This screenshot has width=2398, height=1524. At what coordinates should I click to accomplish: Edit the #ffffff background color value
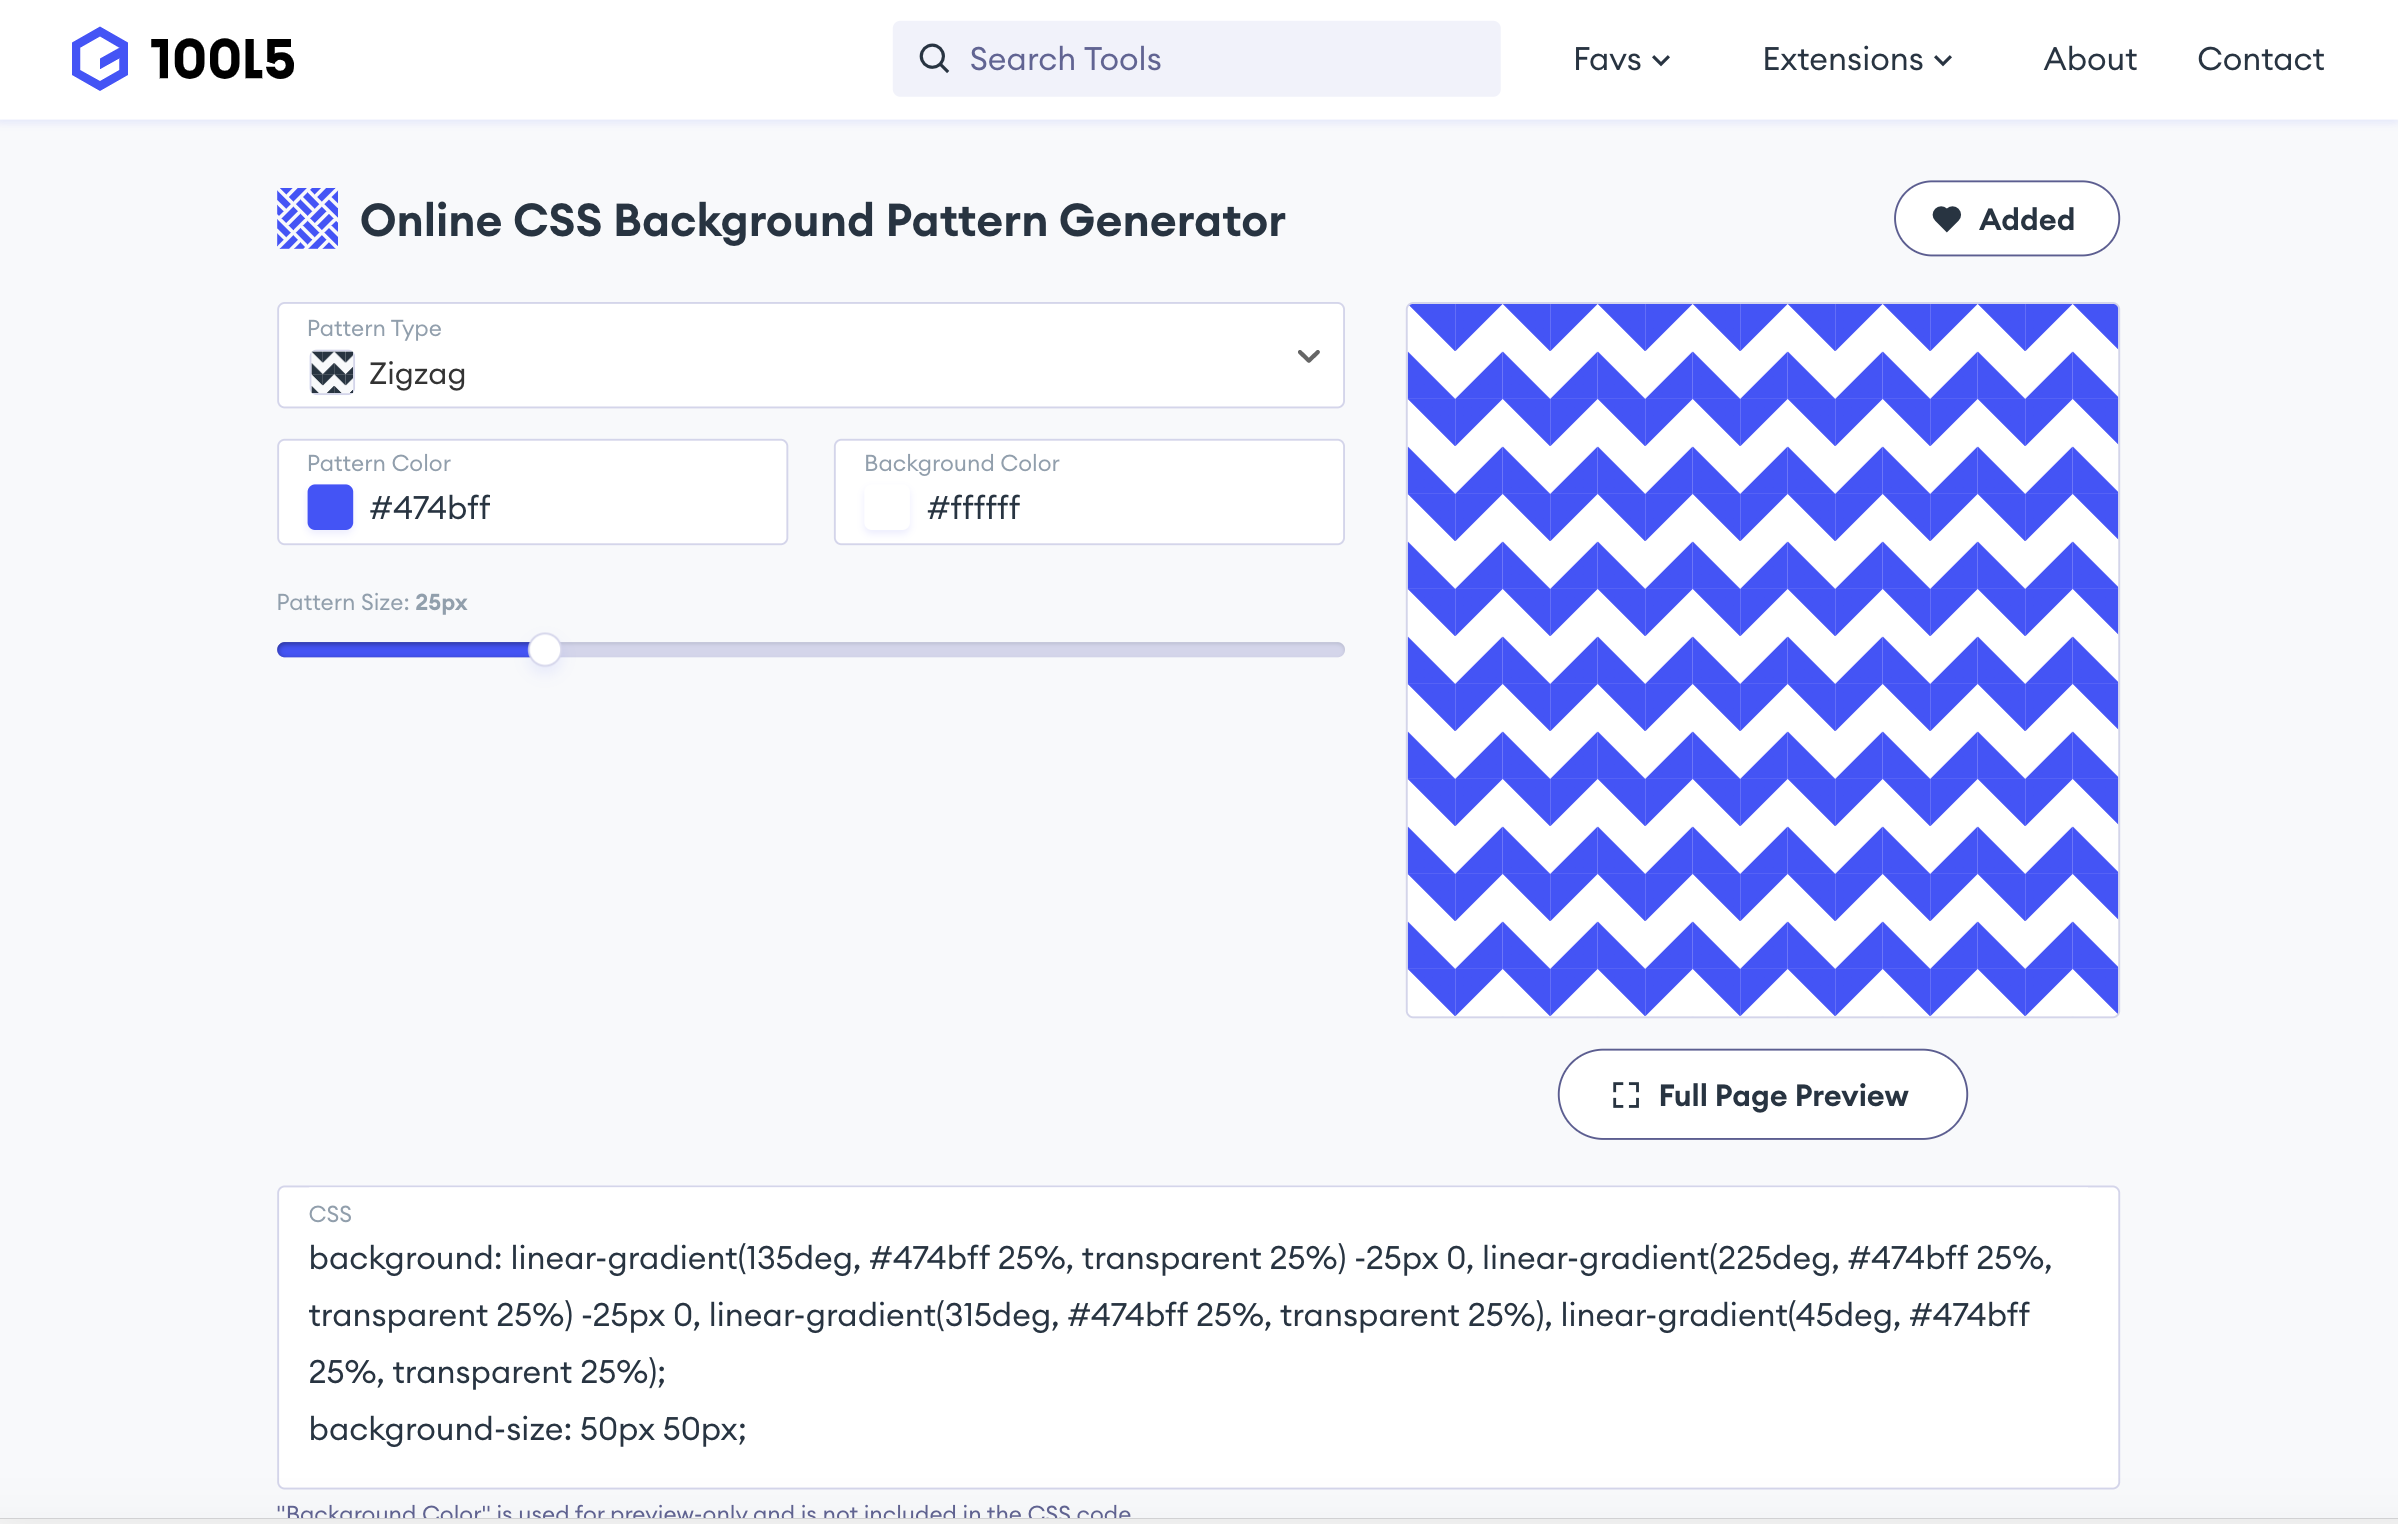tap(973, 507)
